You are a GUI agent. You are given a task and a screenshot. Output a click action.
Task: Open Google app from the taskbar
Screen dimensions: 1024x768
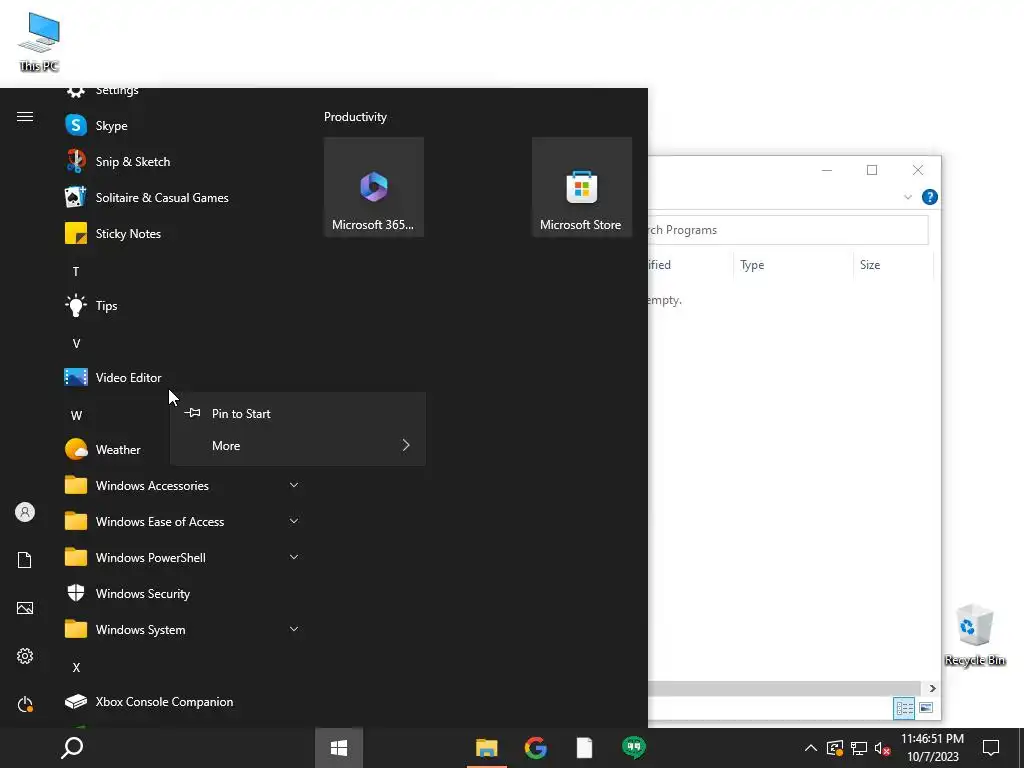536,748
